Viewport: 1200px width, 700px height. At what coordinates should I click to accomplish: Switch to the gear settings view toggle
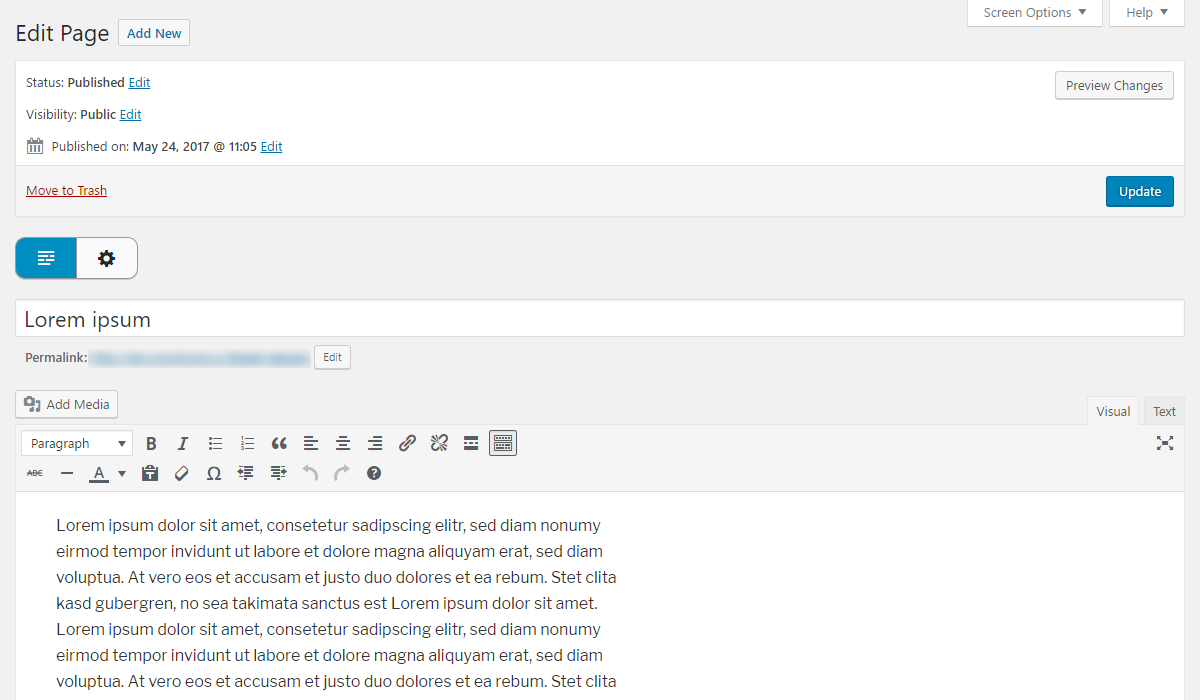pyautogui.click(x=107, y=258)
